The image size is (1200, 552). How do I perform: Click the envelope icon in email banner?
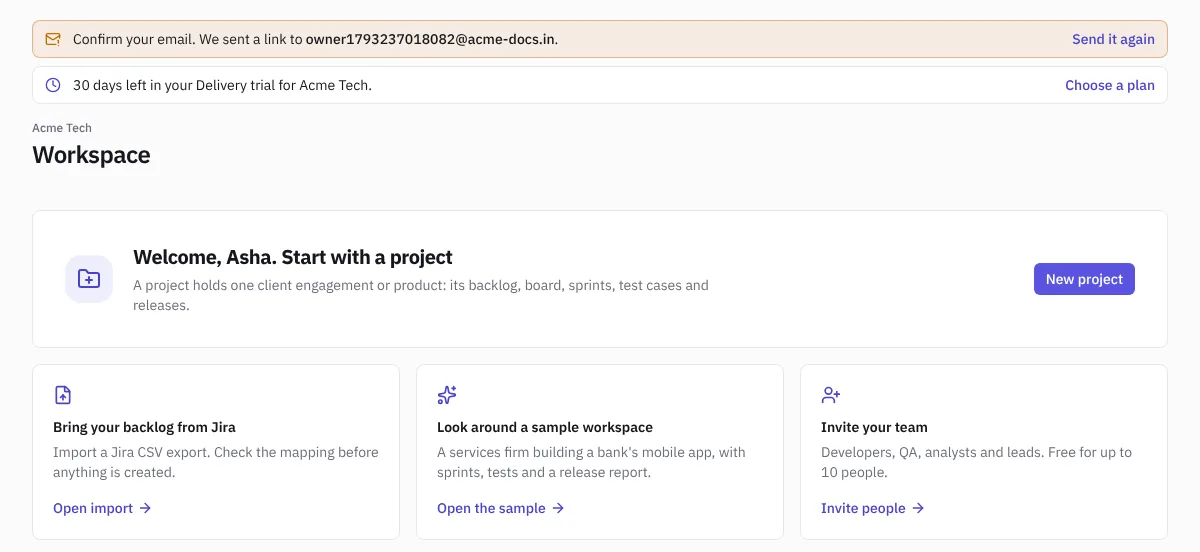pyautogui.click(x=53, y=39)
